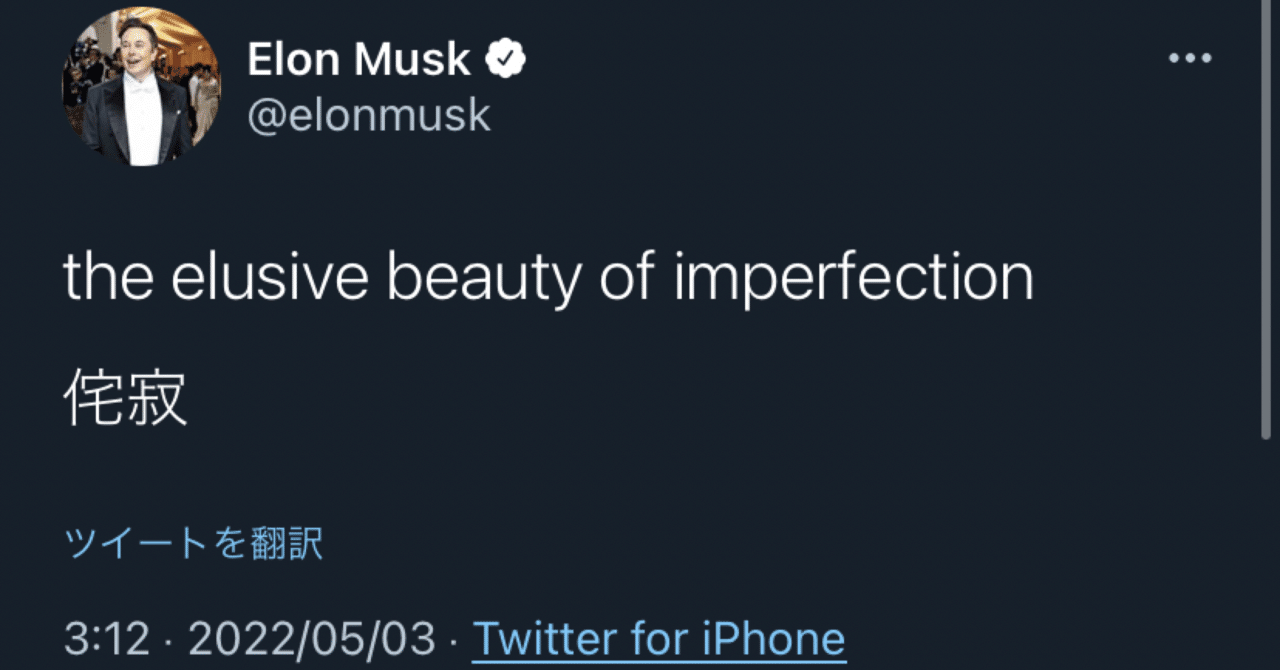1280x670 pixels.
Task: Select the display name Elon Musk
Action: click(358, 57)
